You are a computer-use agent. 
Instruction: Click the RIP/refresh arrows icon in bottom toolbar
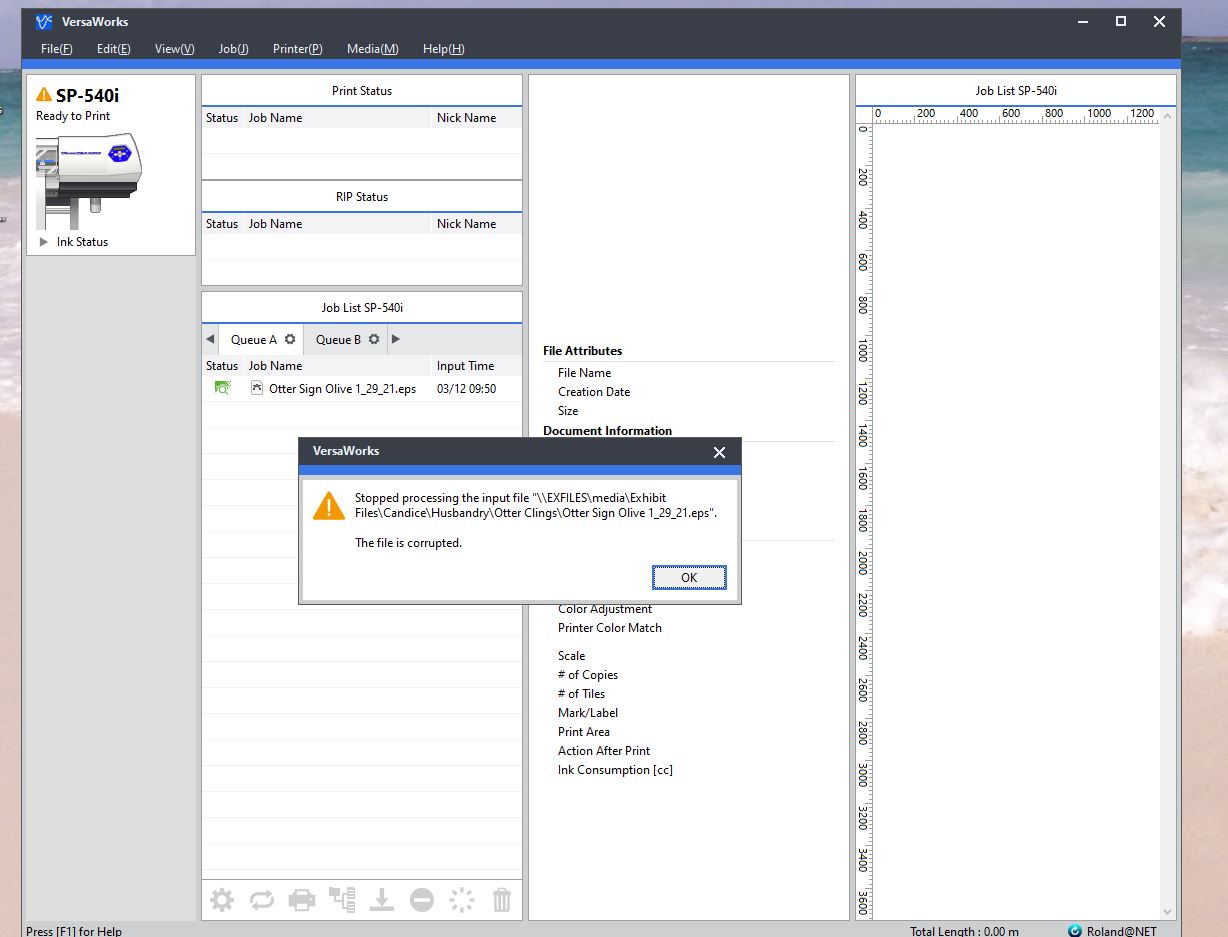[x=262, y=900]
